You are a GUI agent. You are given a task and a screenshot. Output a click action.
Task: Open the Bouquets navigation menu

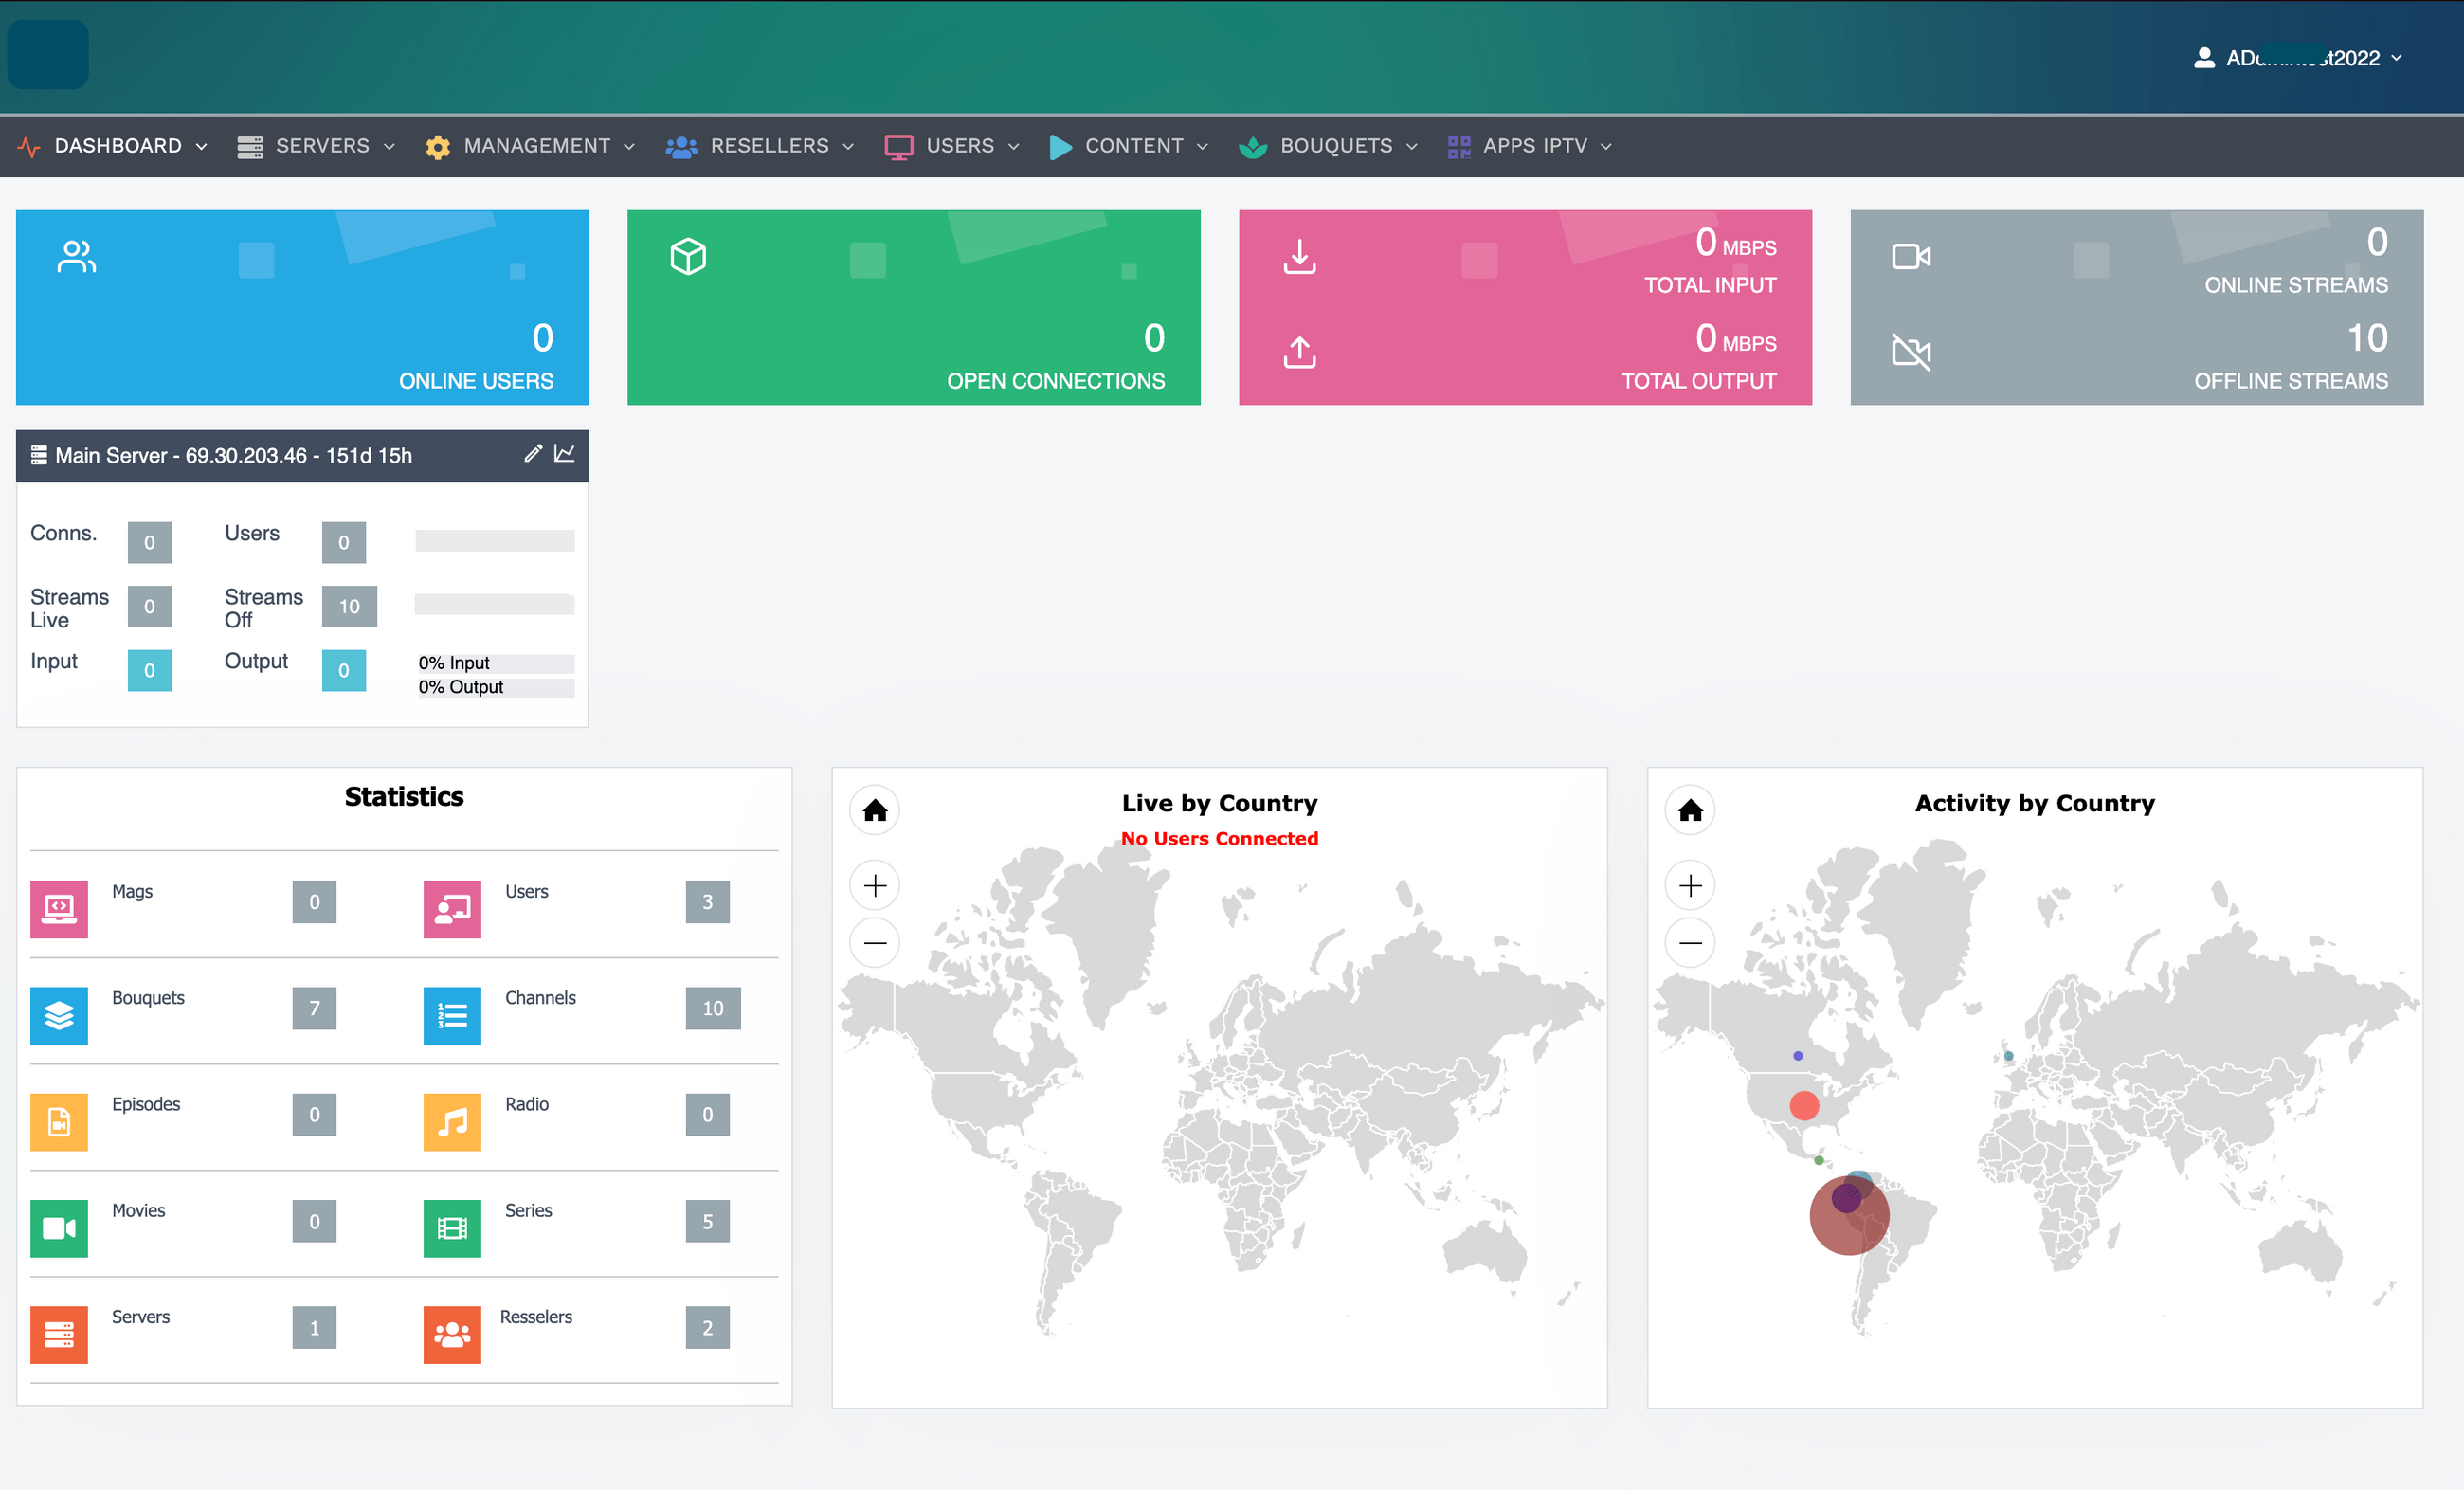(x=1329, y=146)
